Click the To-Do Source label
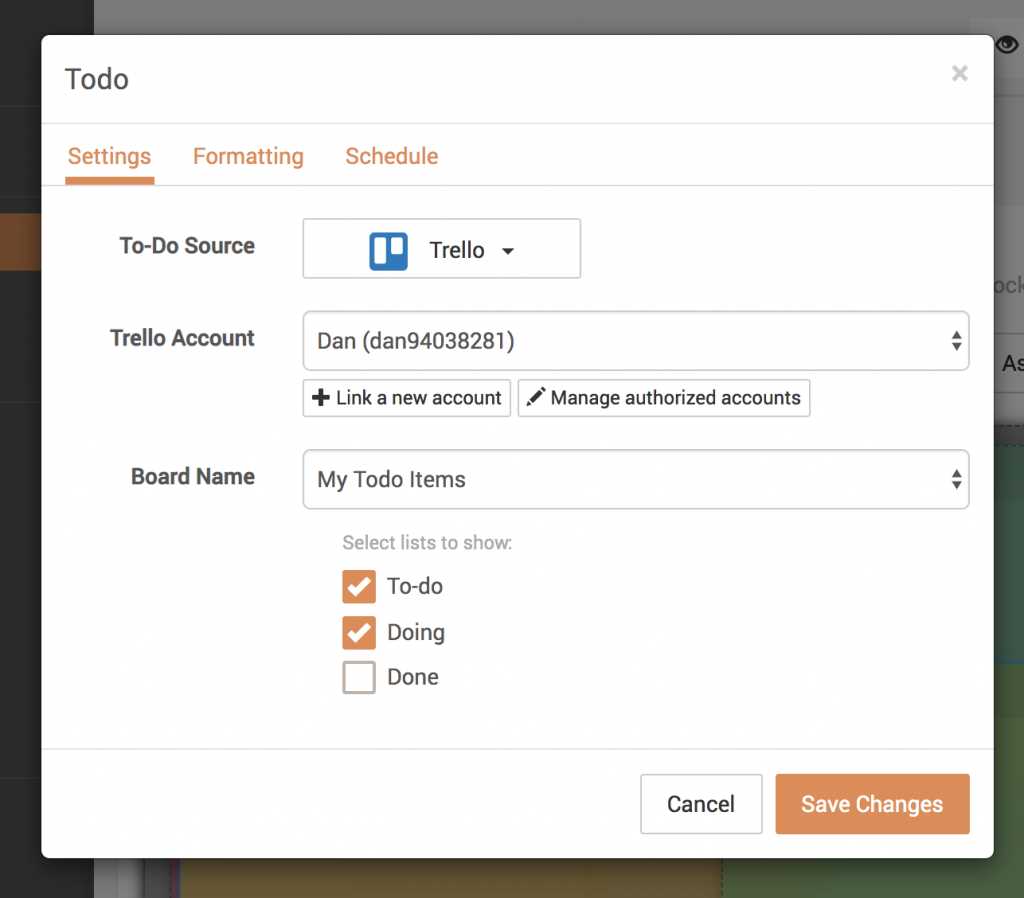This screenshot has width=1024, height=898. tap(187, 246)
